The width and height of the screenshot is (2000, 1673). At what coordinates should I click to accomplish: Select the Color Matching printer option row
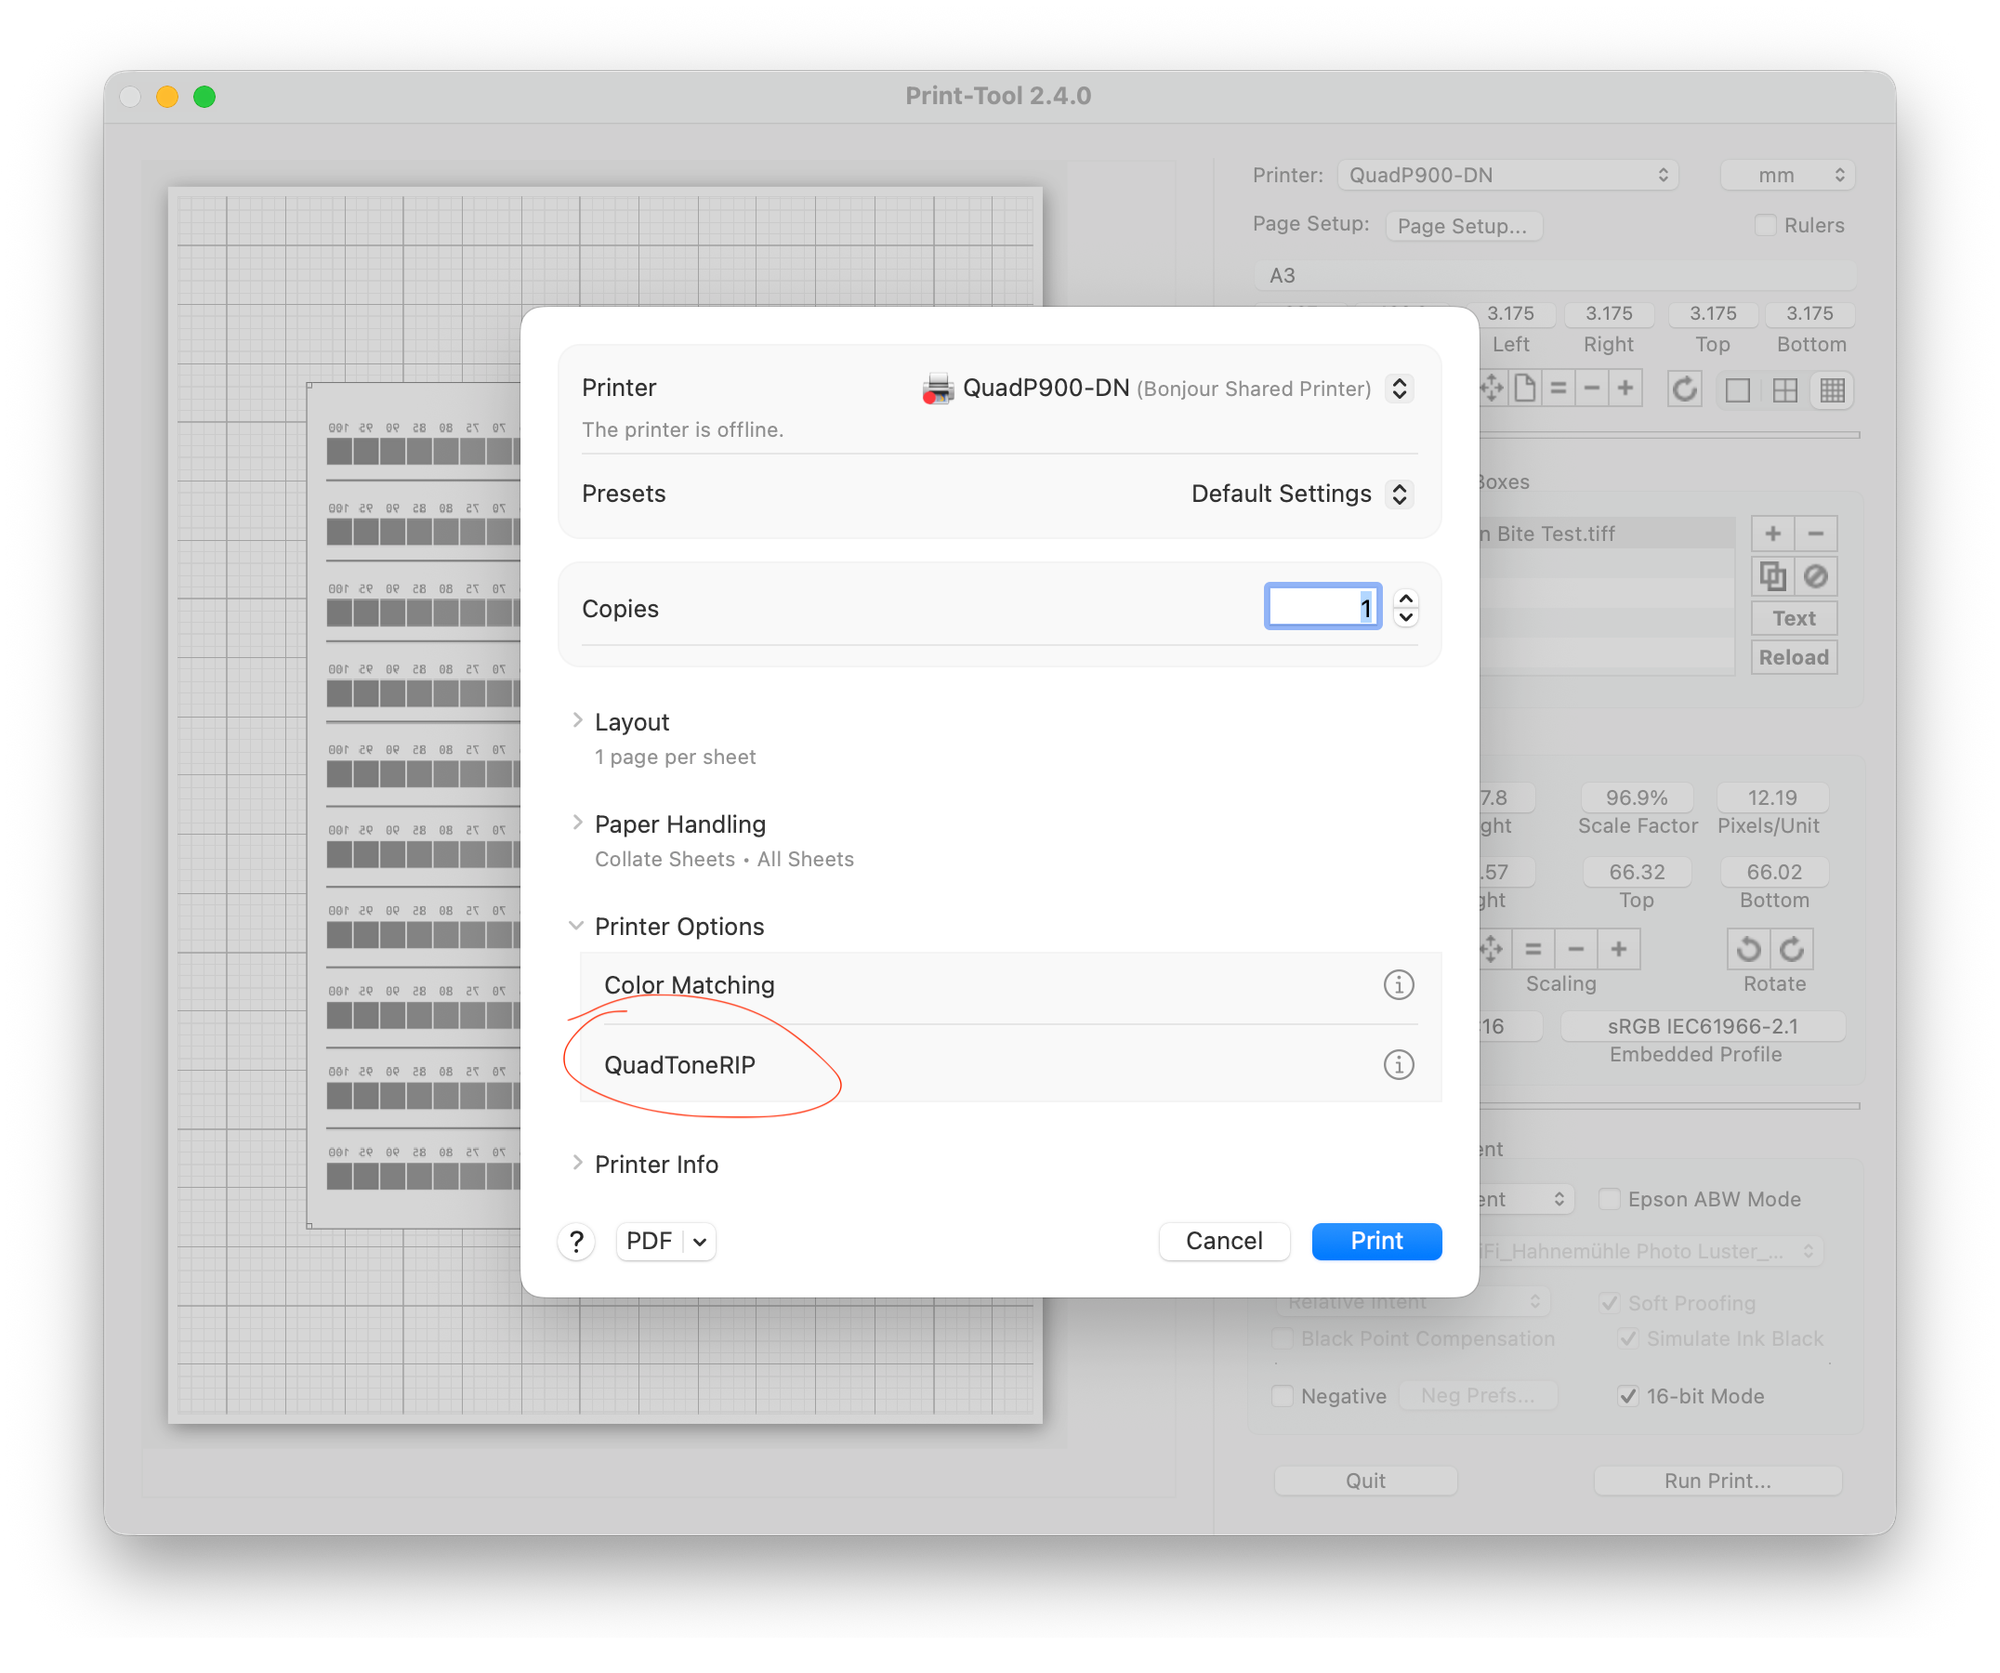pos(1010,985)
